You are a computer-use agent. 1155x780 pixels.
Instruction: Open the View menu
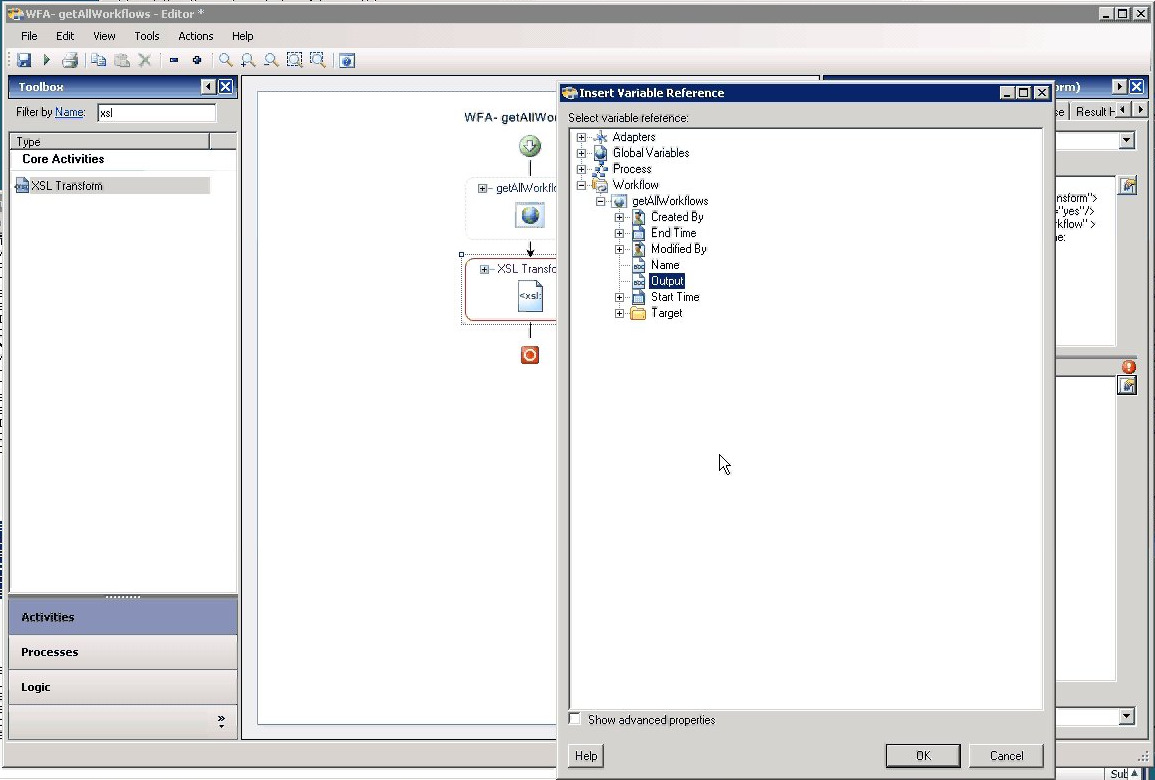(104, 36)
